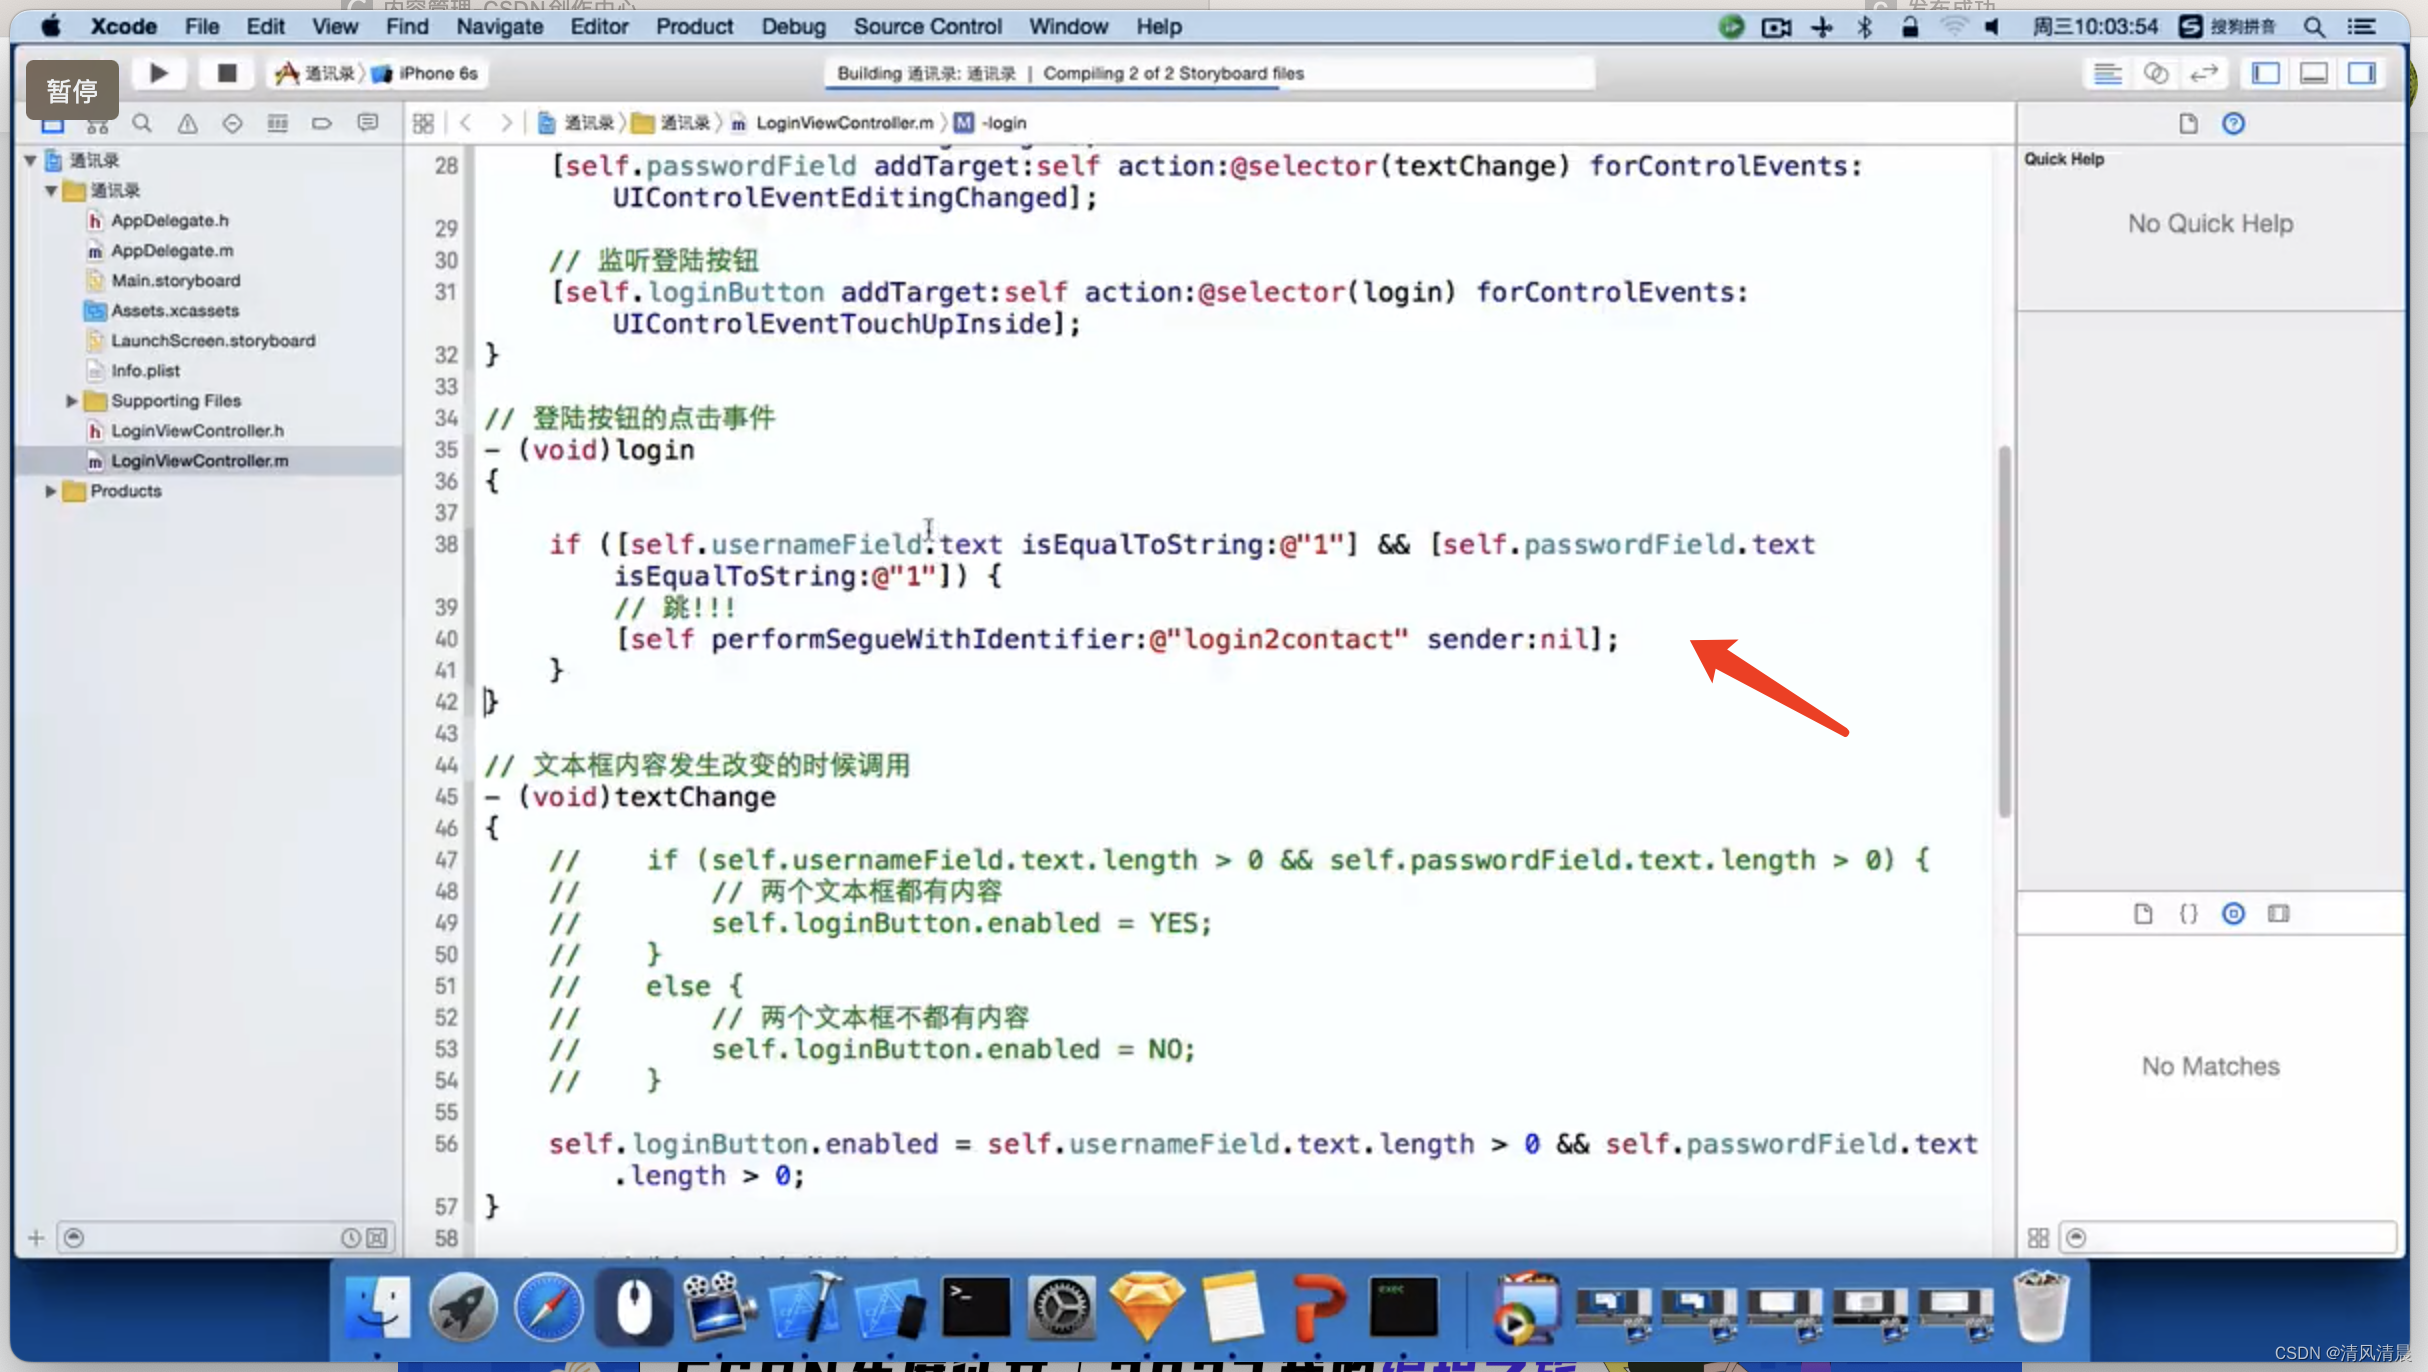
Task: Toggle the 暂停 pause button
Action: tap(70, 90)
